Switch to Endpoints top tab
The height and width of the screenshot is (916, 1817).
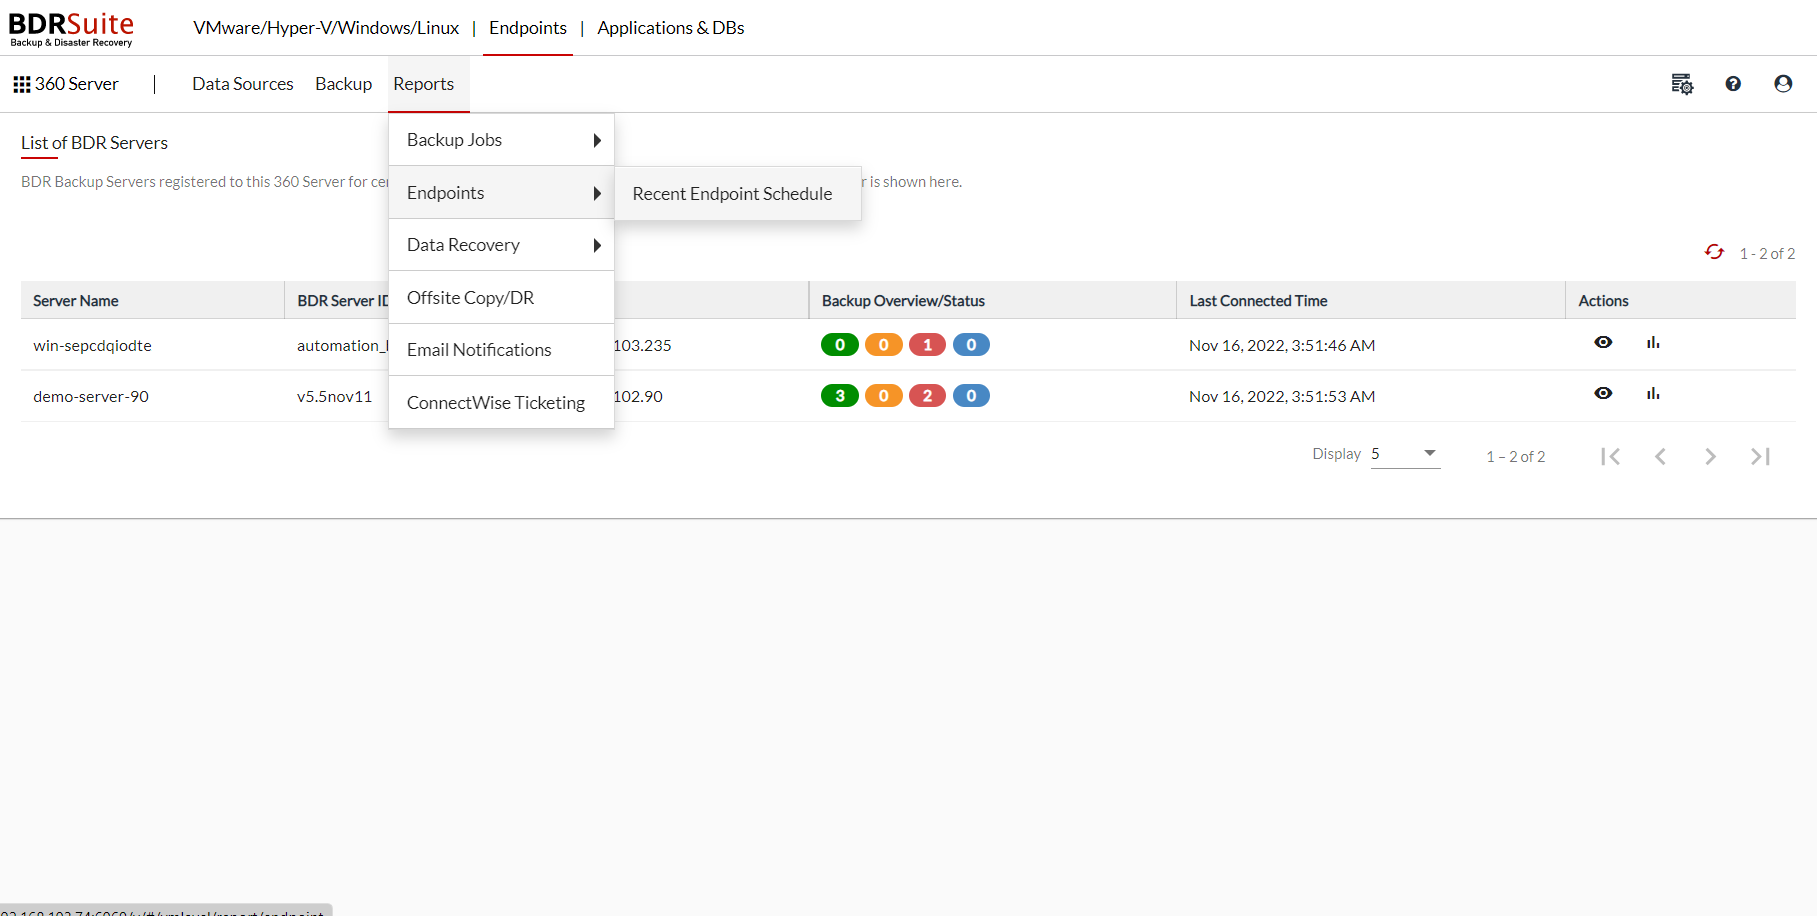pyautogui.click(x=528, y=28)
